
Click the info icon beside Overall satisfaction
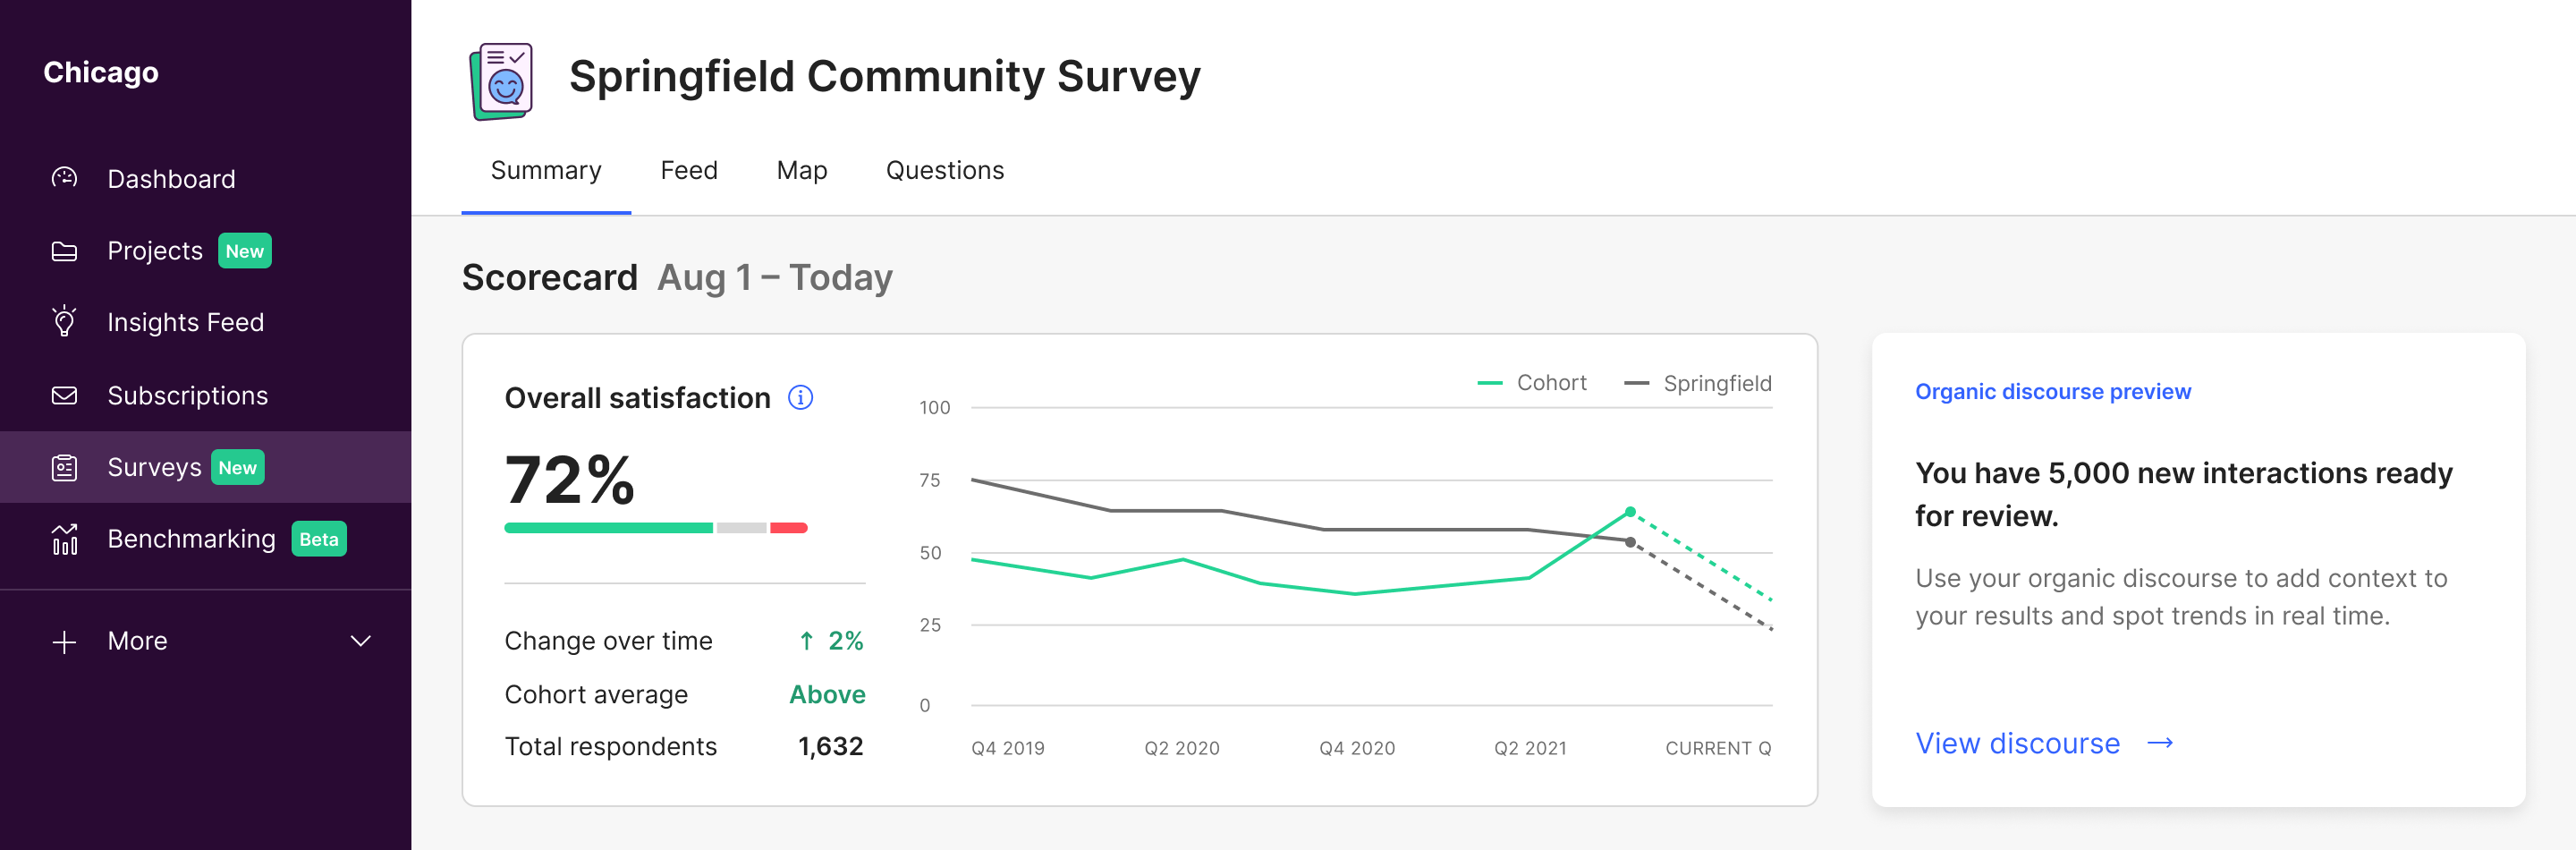[800, 398]
